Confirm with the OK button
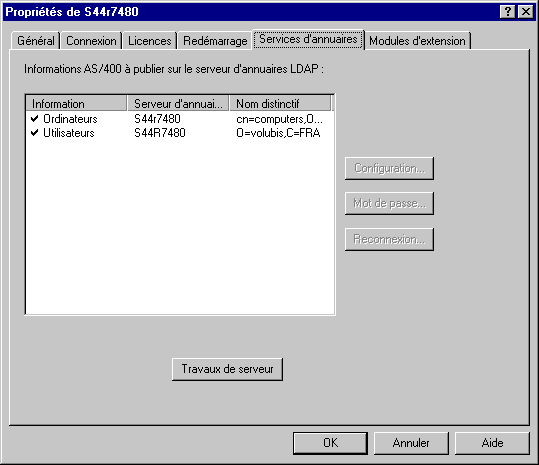 (330, 443)
